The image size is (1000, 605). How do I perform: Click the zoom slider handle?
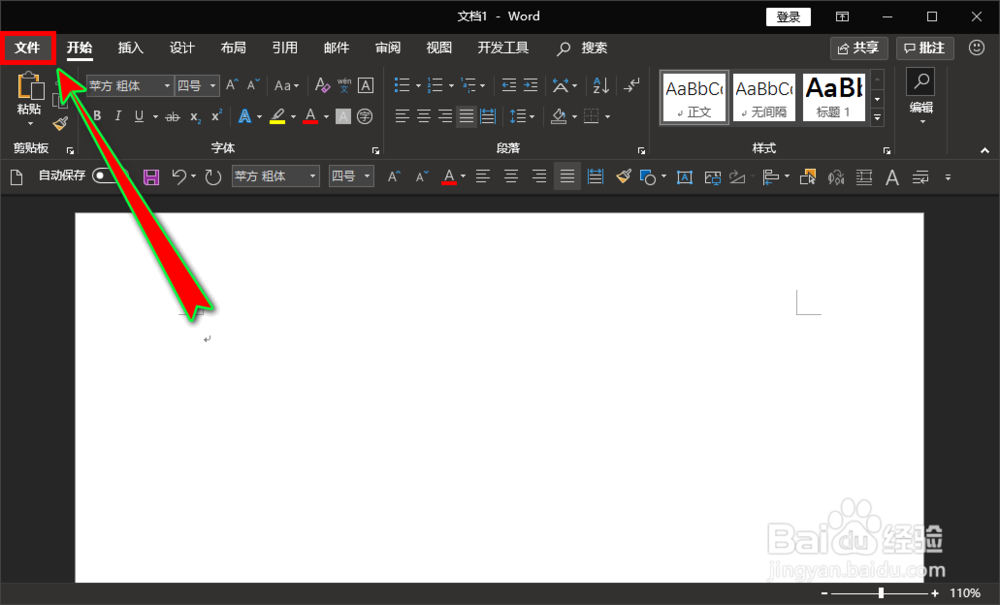[x=881, y=593]
